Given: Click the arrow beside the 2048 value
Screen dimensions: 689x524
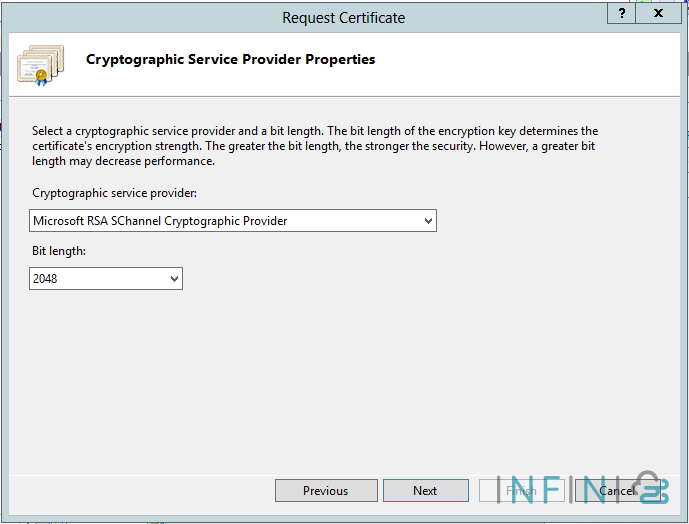Looking at the screenshot, I should pos(174,279).
